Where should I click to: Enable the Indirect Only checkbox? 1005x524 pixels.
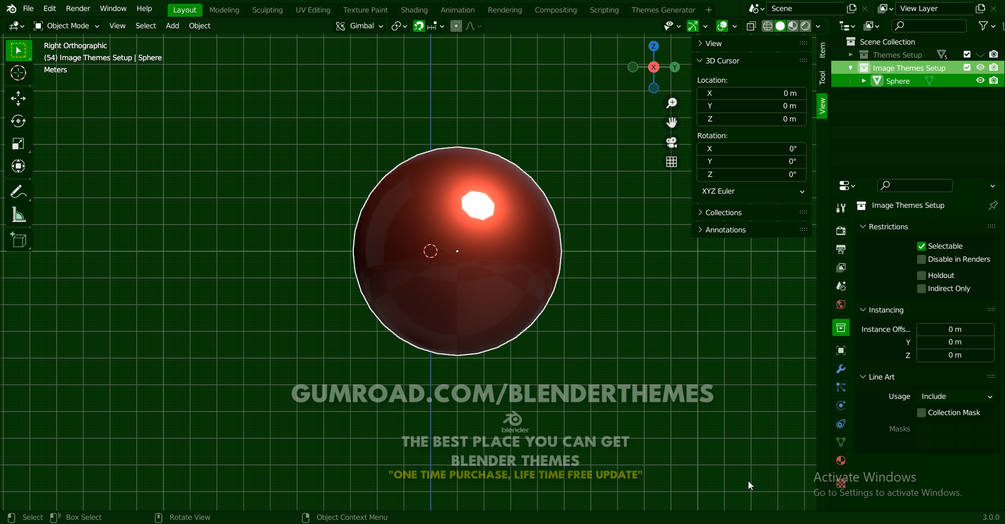pos(921,289)
